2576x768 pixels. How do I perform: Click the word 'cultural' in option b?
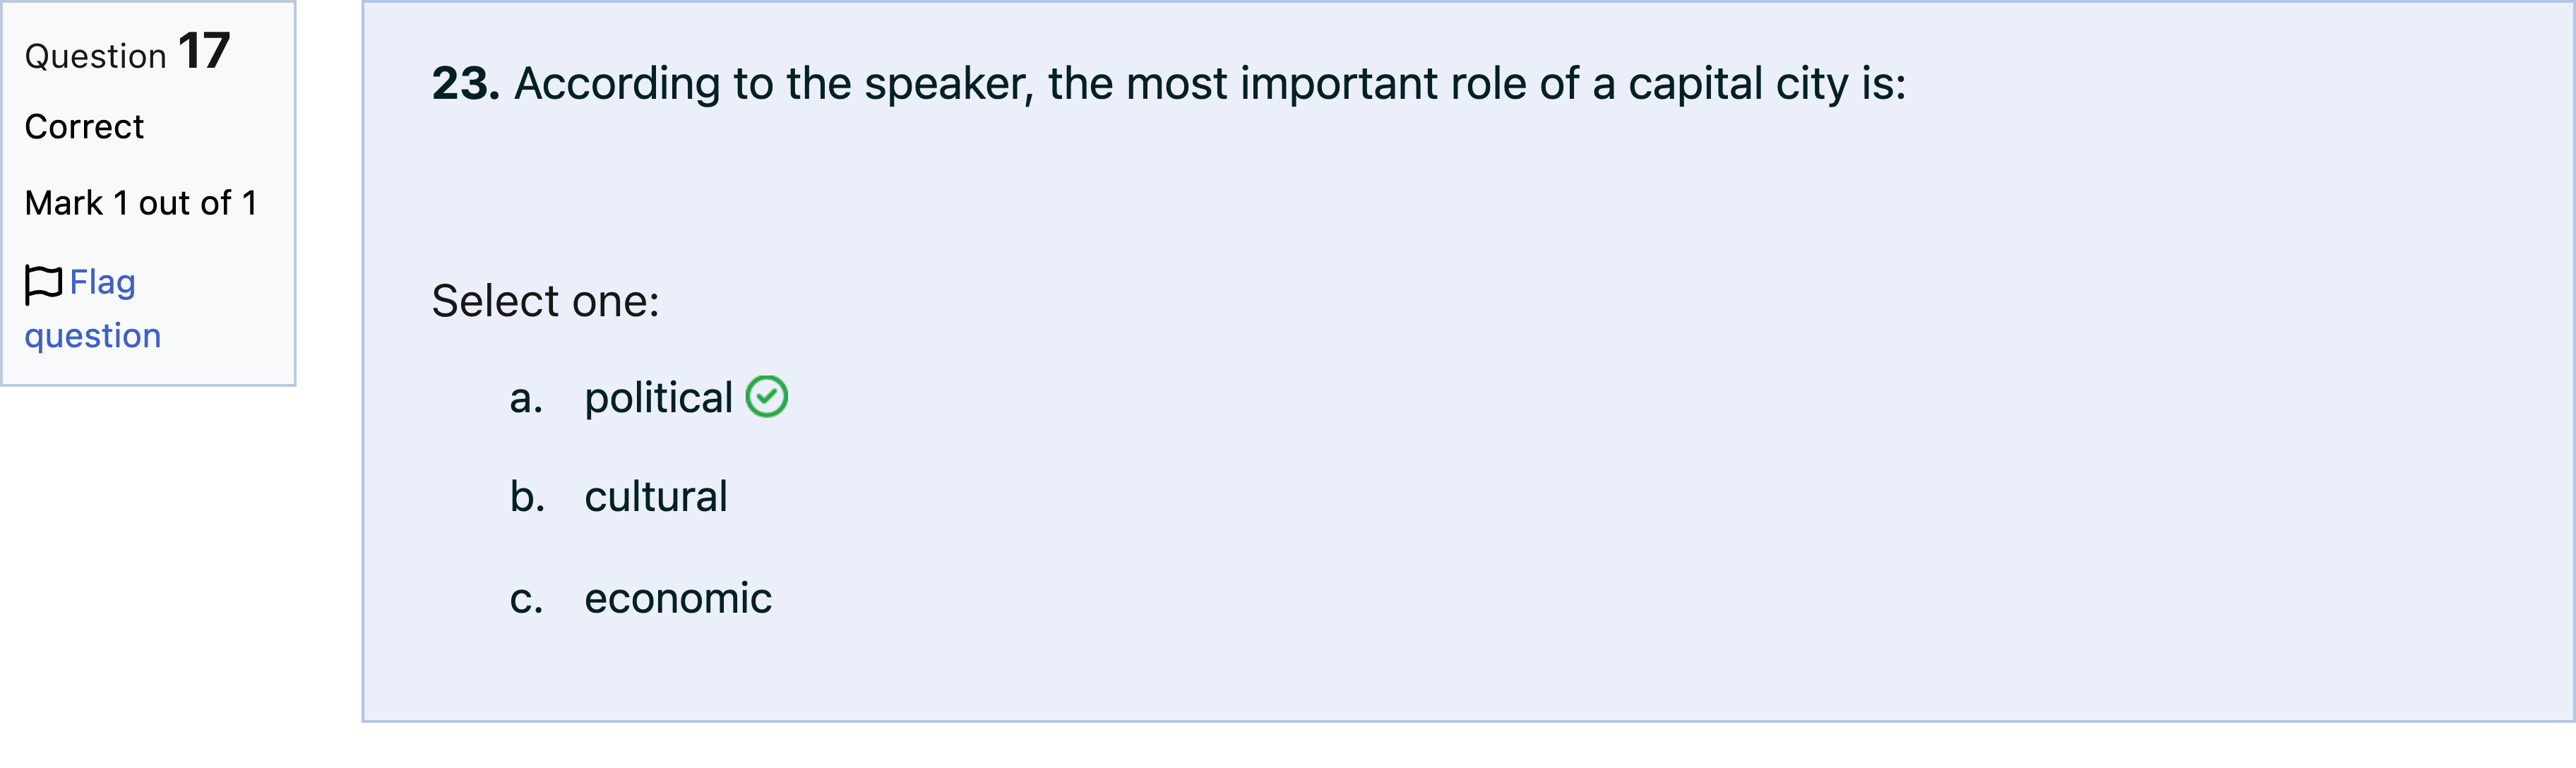point(656,497)
